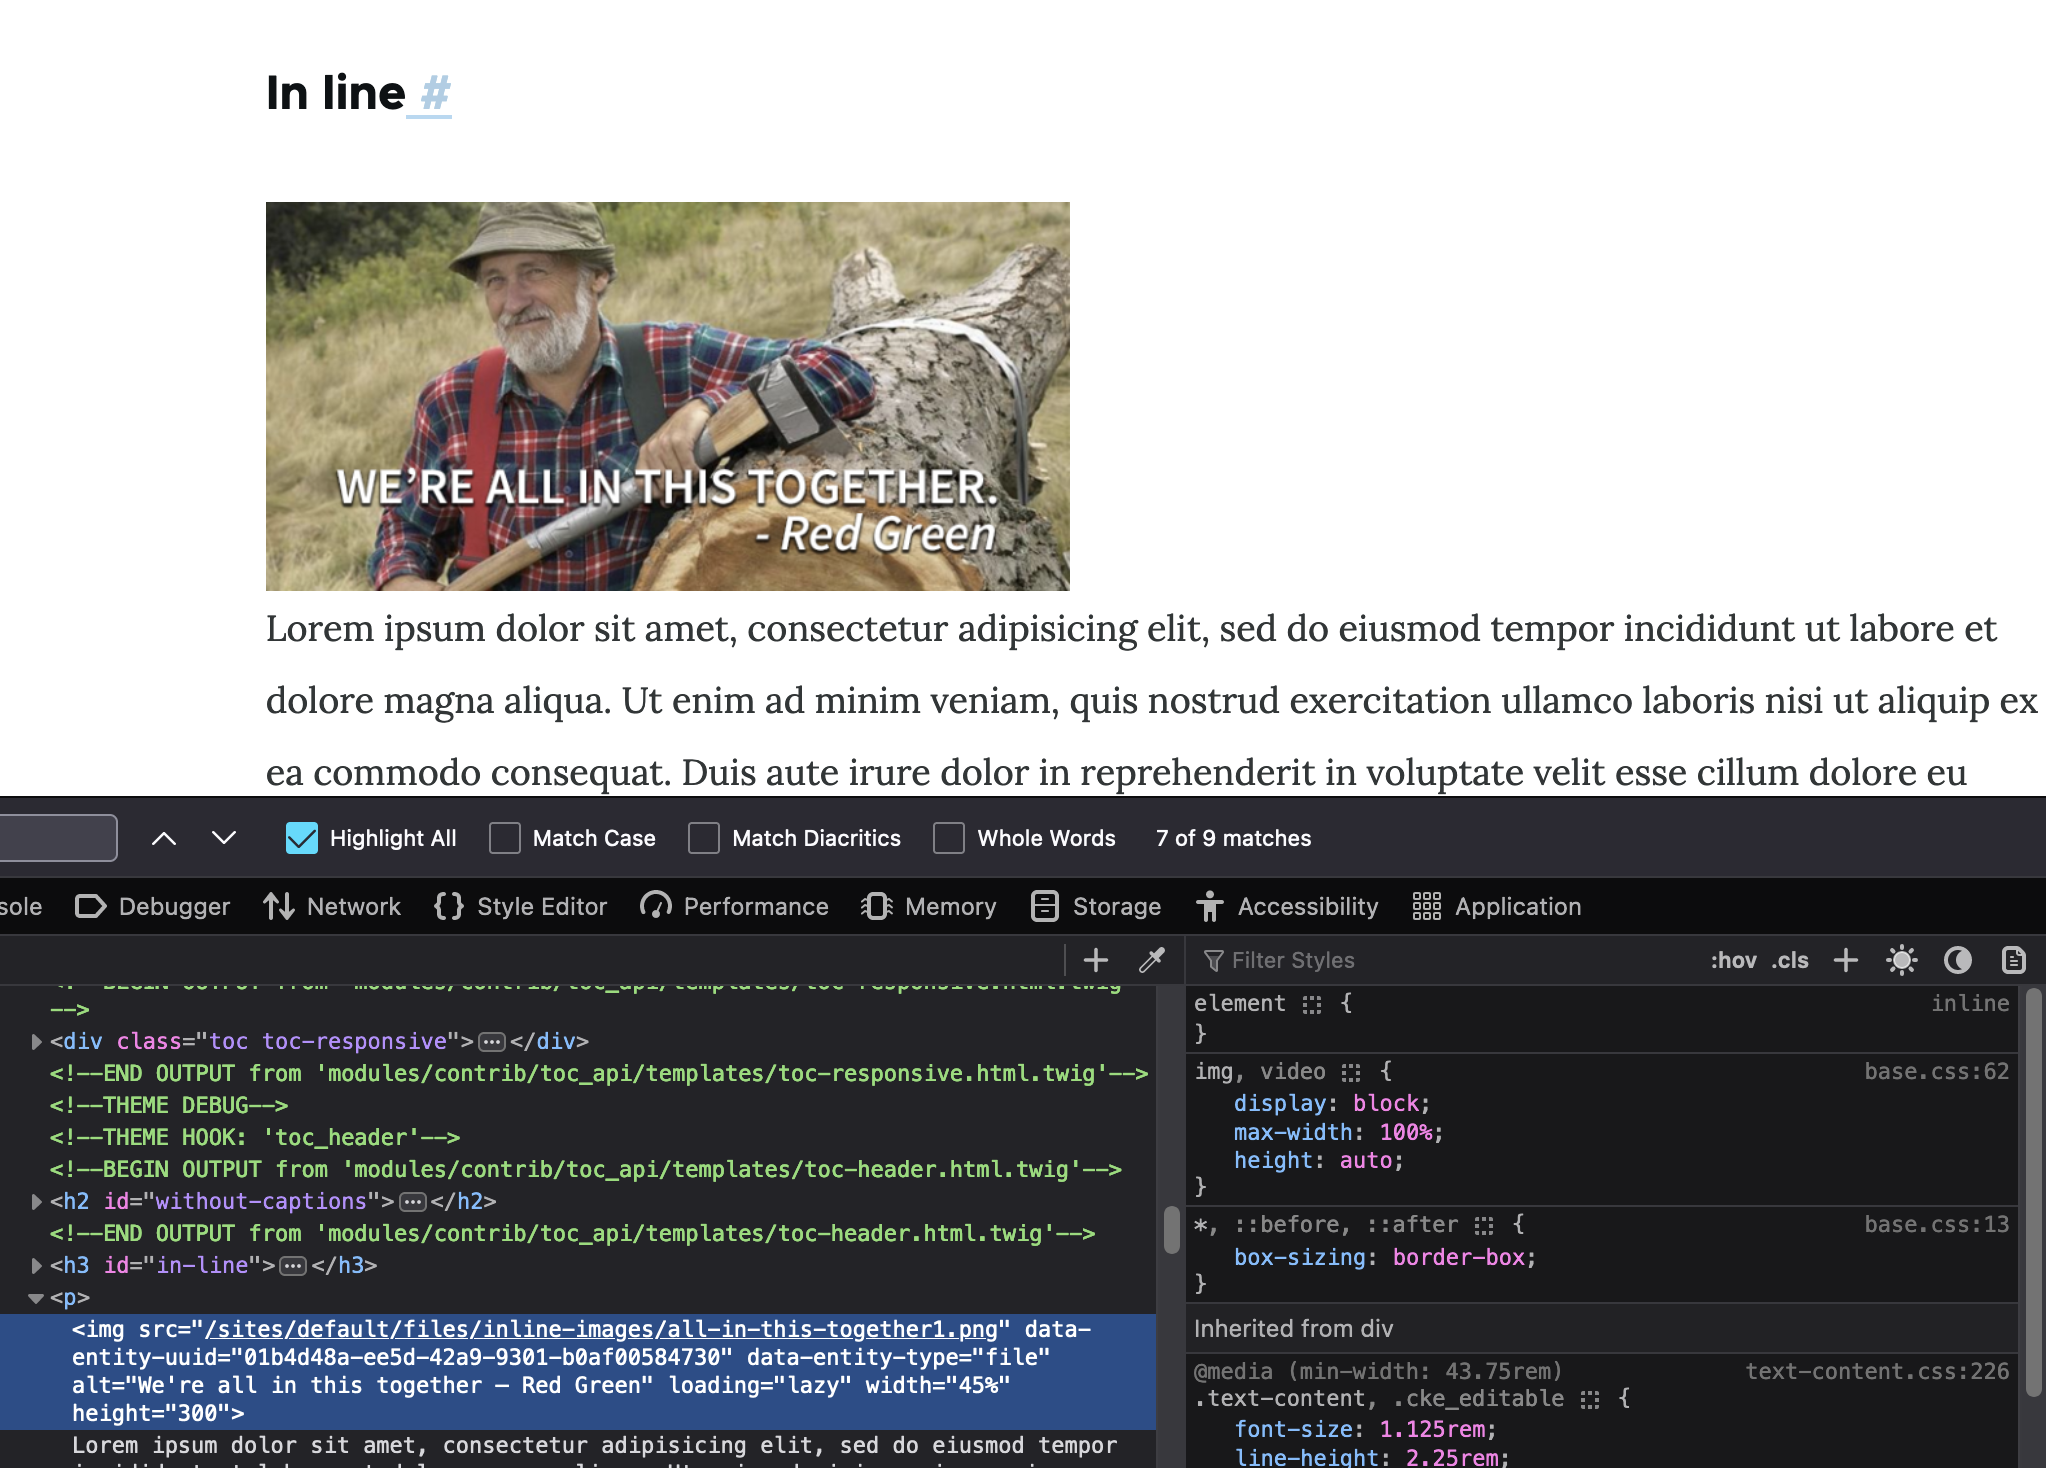The image size is (2046, 1468).
Task: Collapse the open p element node
Action: point(37,1298)
